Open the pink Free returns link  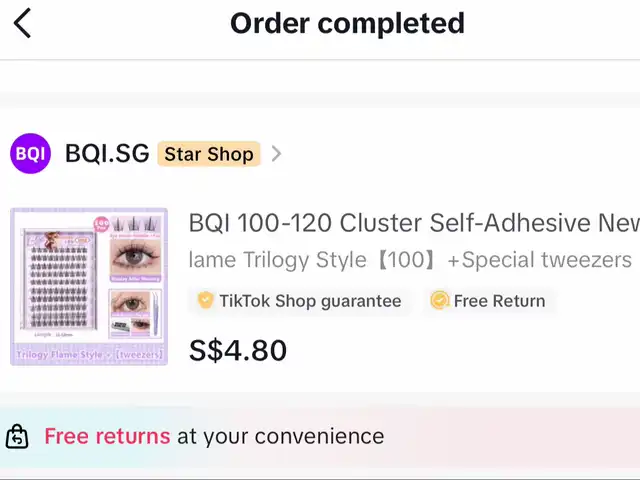[x=107, y=436]
